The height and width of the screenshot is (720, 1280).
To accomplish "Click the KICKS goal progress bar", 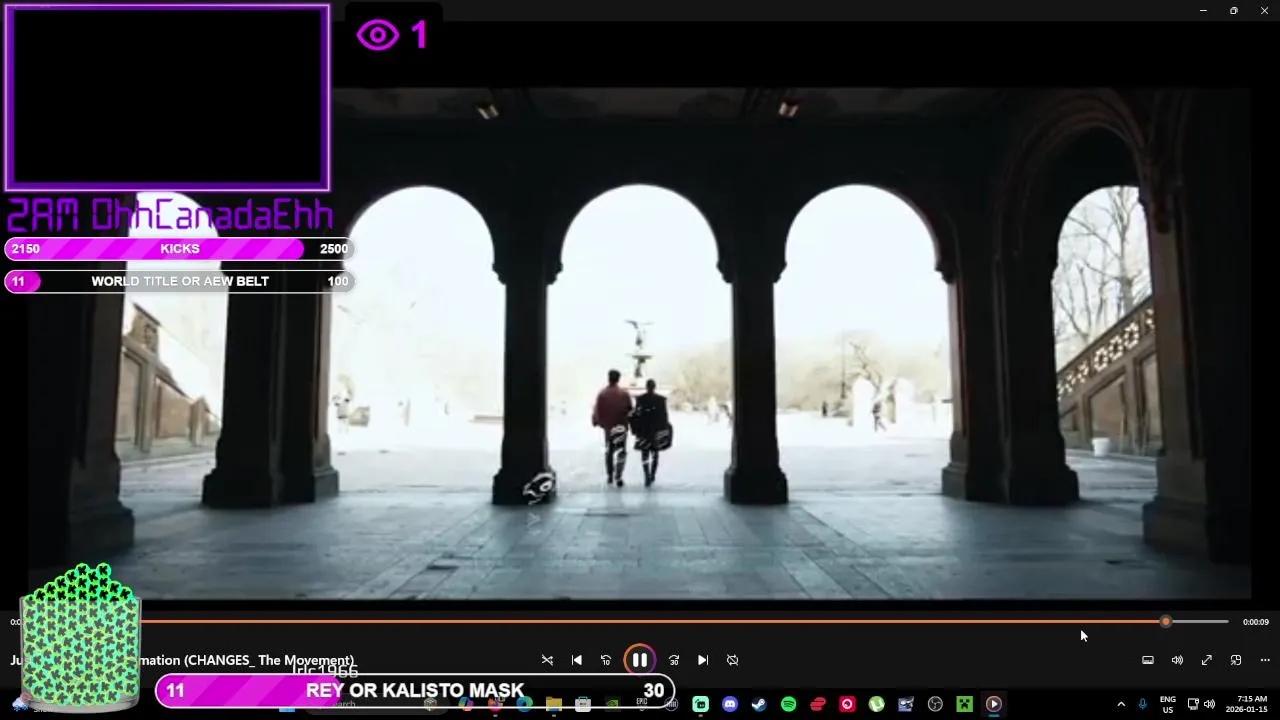I will [x=179, y=249].
